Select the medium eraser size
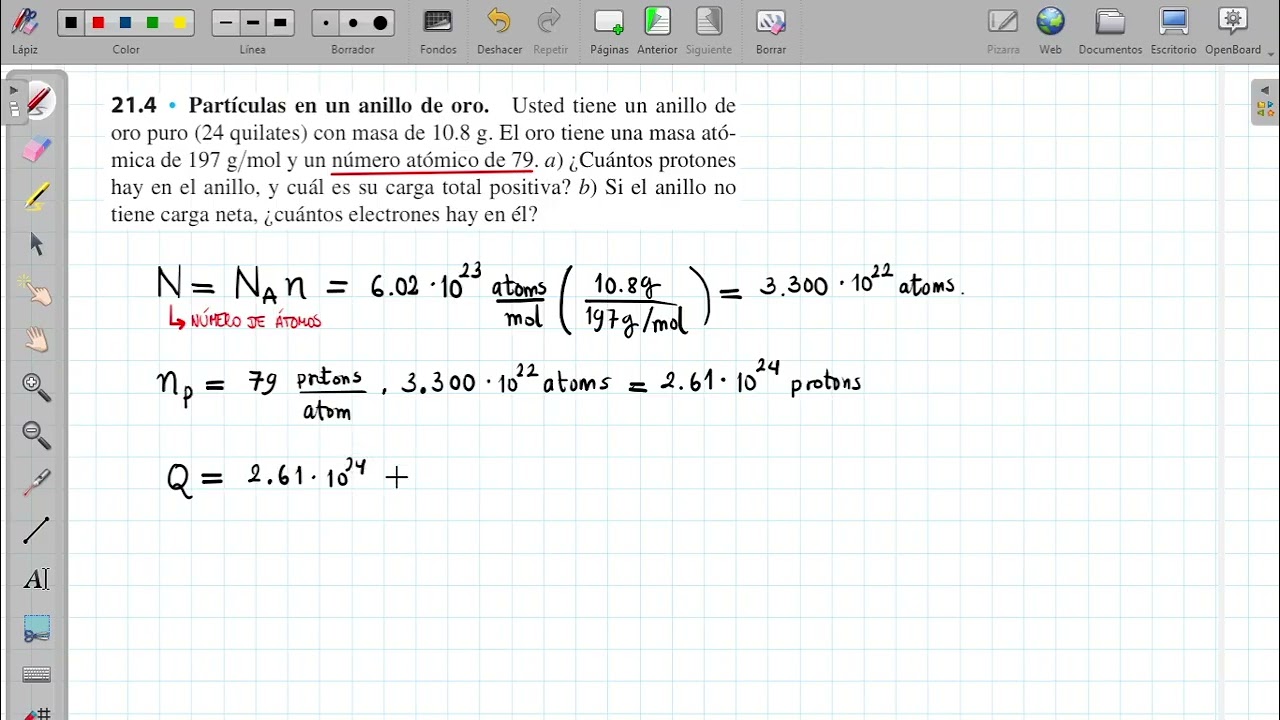Screen dimensions: 1280x720 tap(353, 23)
